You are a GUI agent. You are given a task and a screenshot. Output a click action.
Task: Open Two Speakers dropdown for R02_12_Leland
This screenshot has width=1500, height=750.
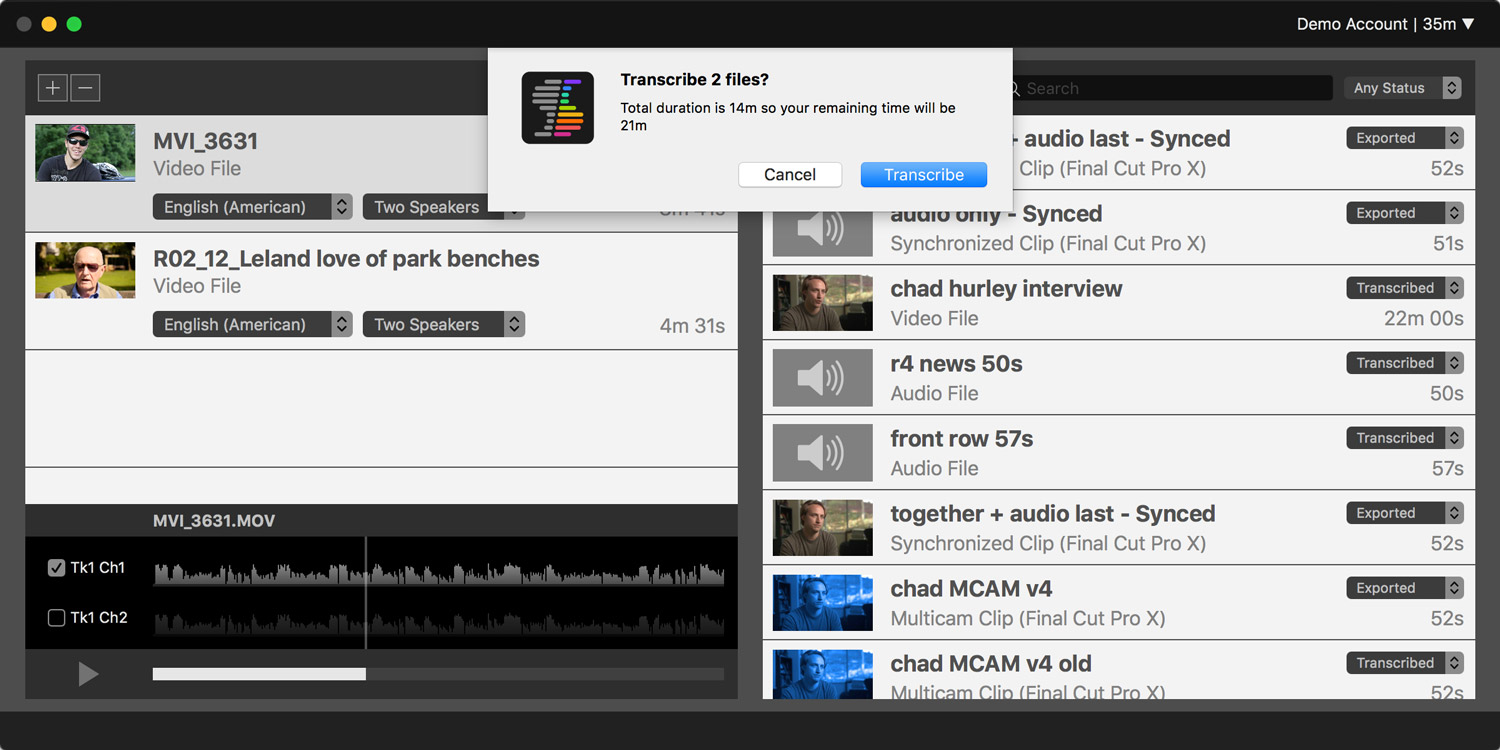click(443, 325)
